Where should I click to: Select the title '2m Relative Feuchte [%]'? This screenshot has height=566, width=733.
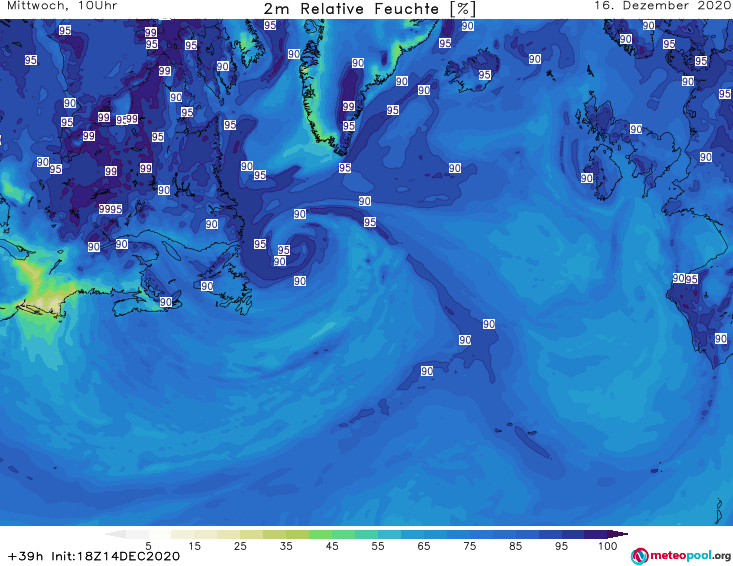click(x=370, y=8)
